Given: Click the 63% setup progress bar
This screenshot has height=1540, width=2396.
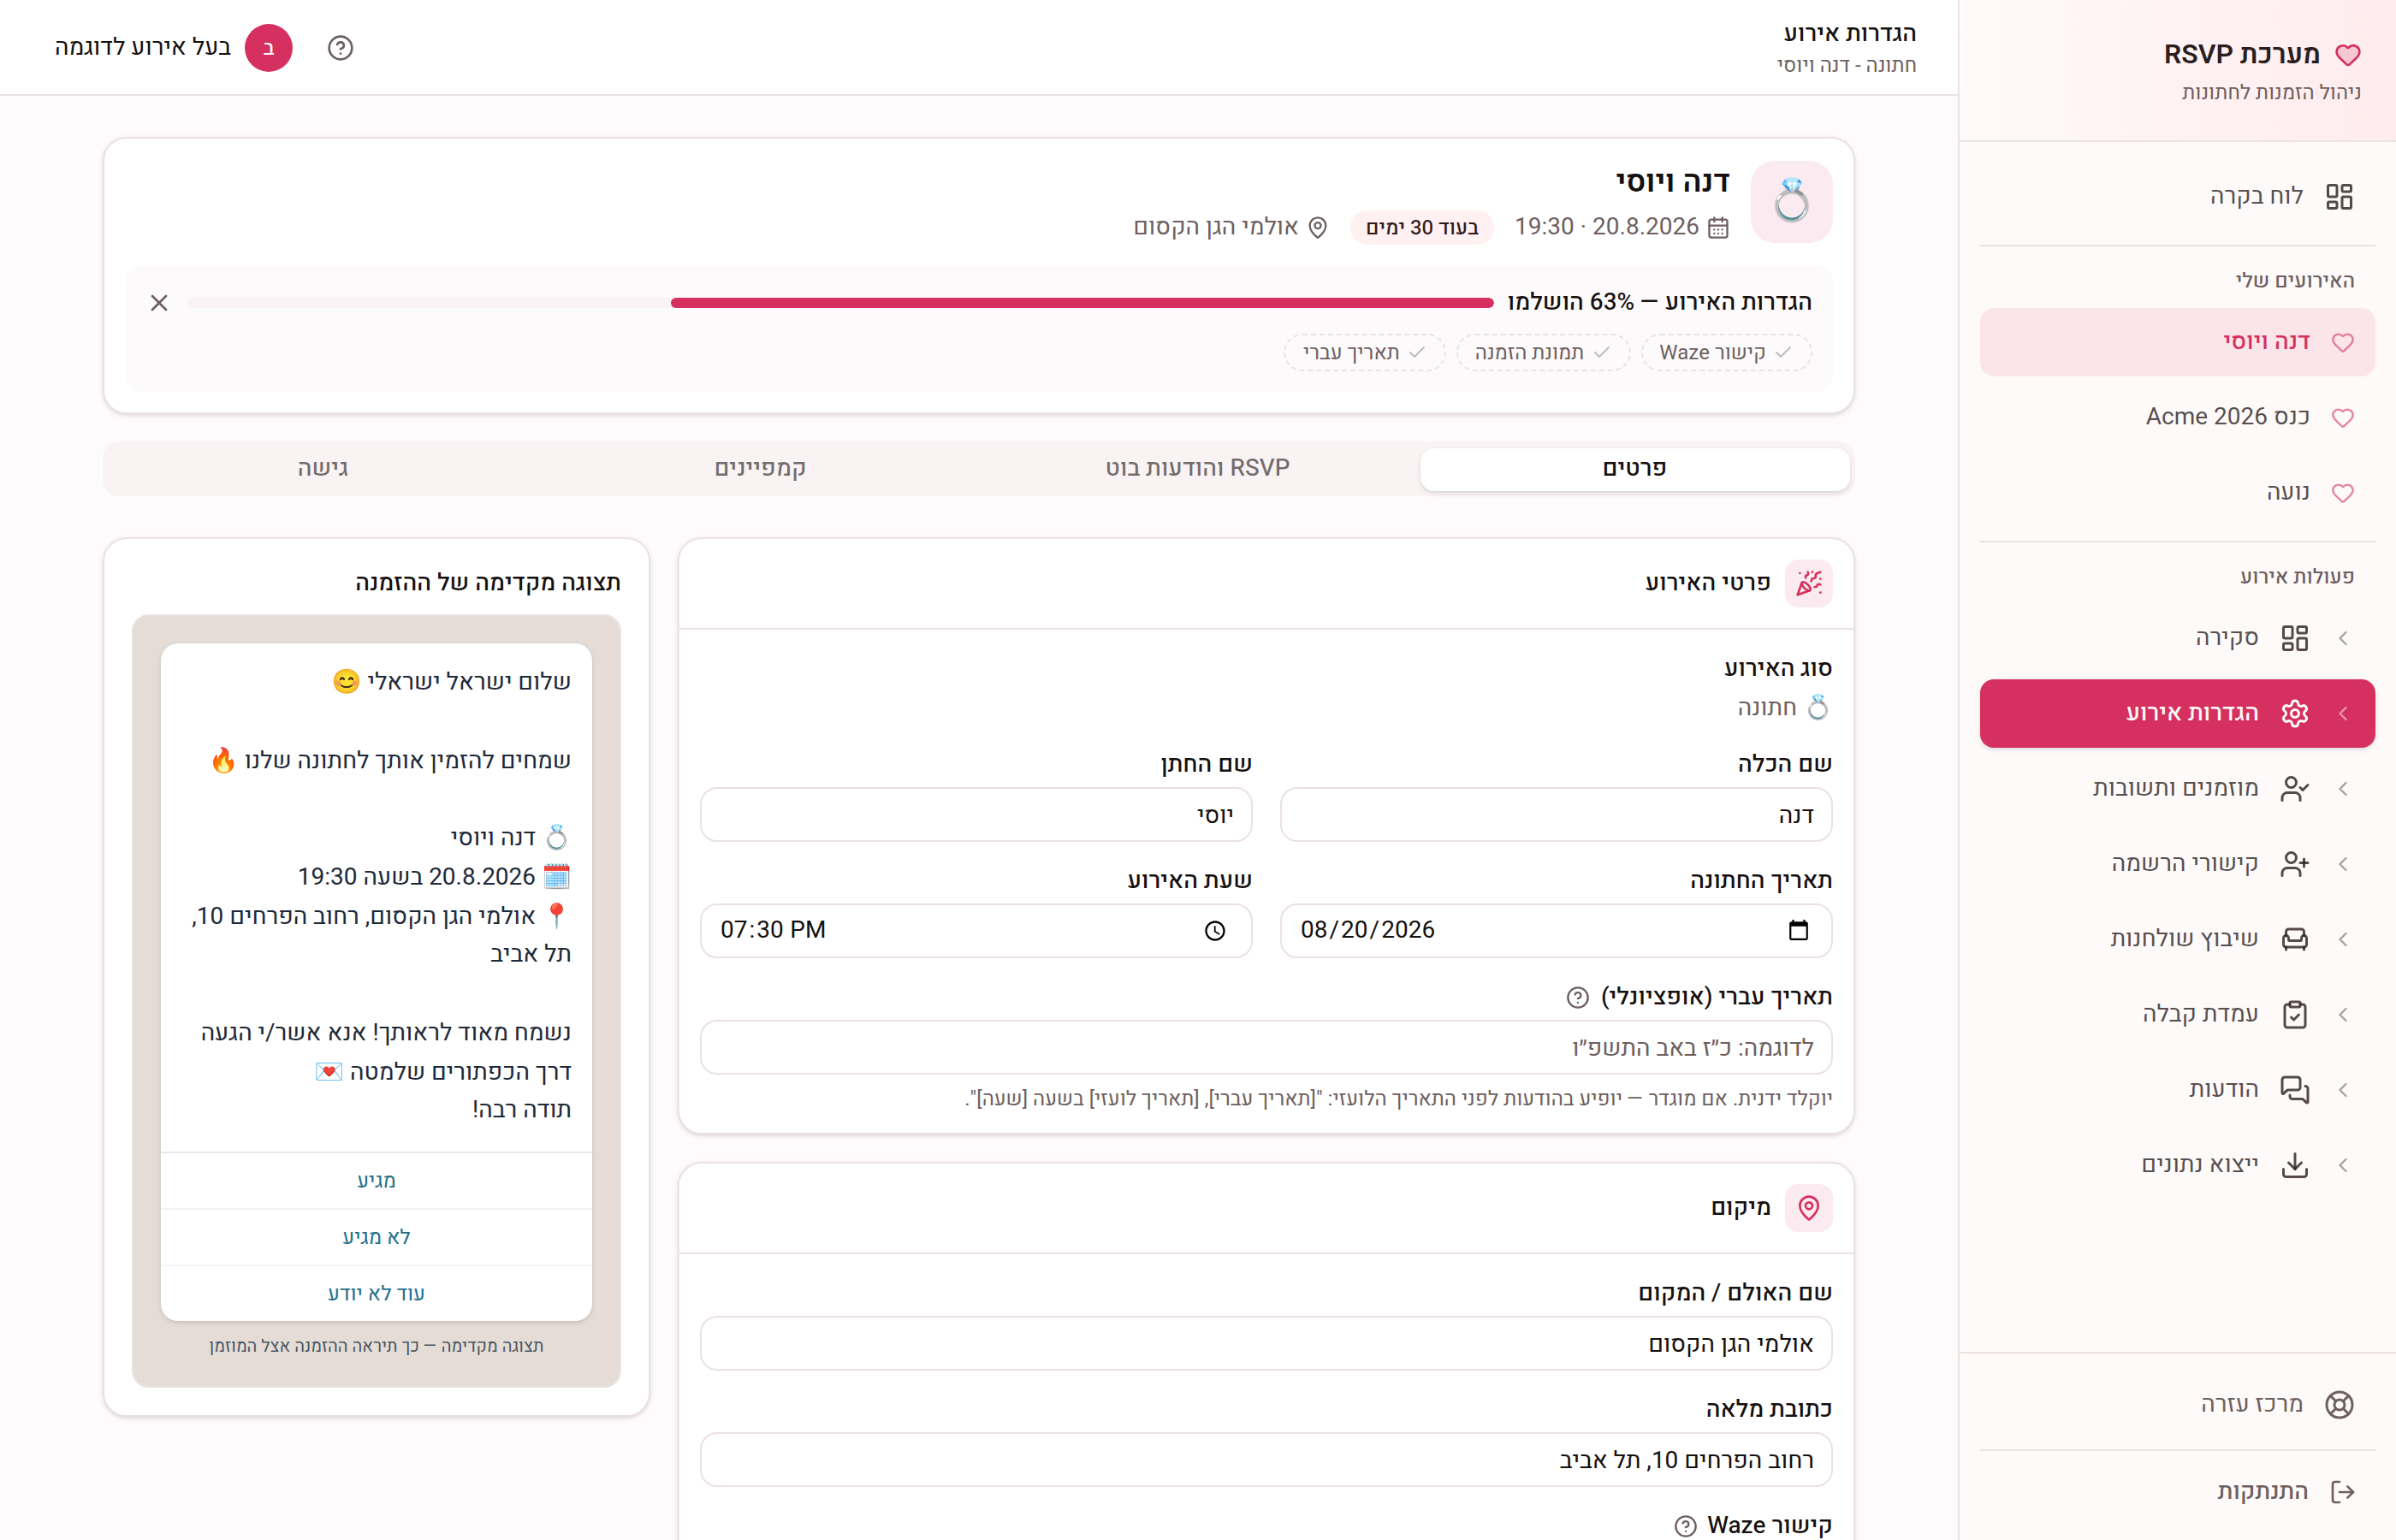Looking at the screenshot, I should point(839,303).
